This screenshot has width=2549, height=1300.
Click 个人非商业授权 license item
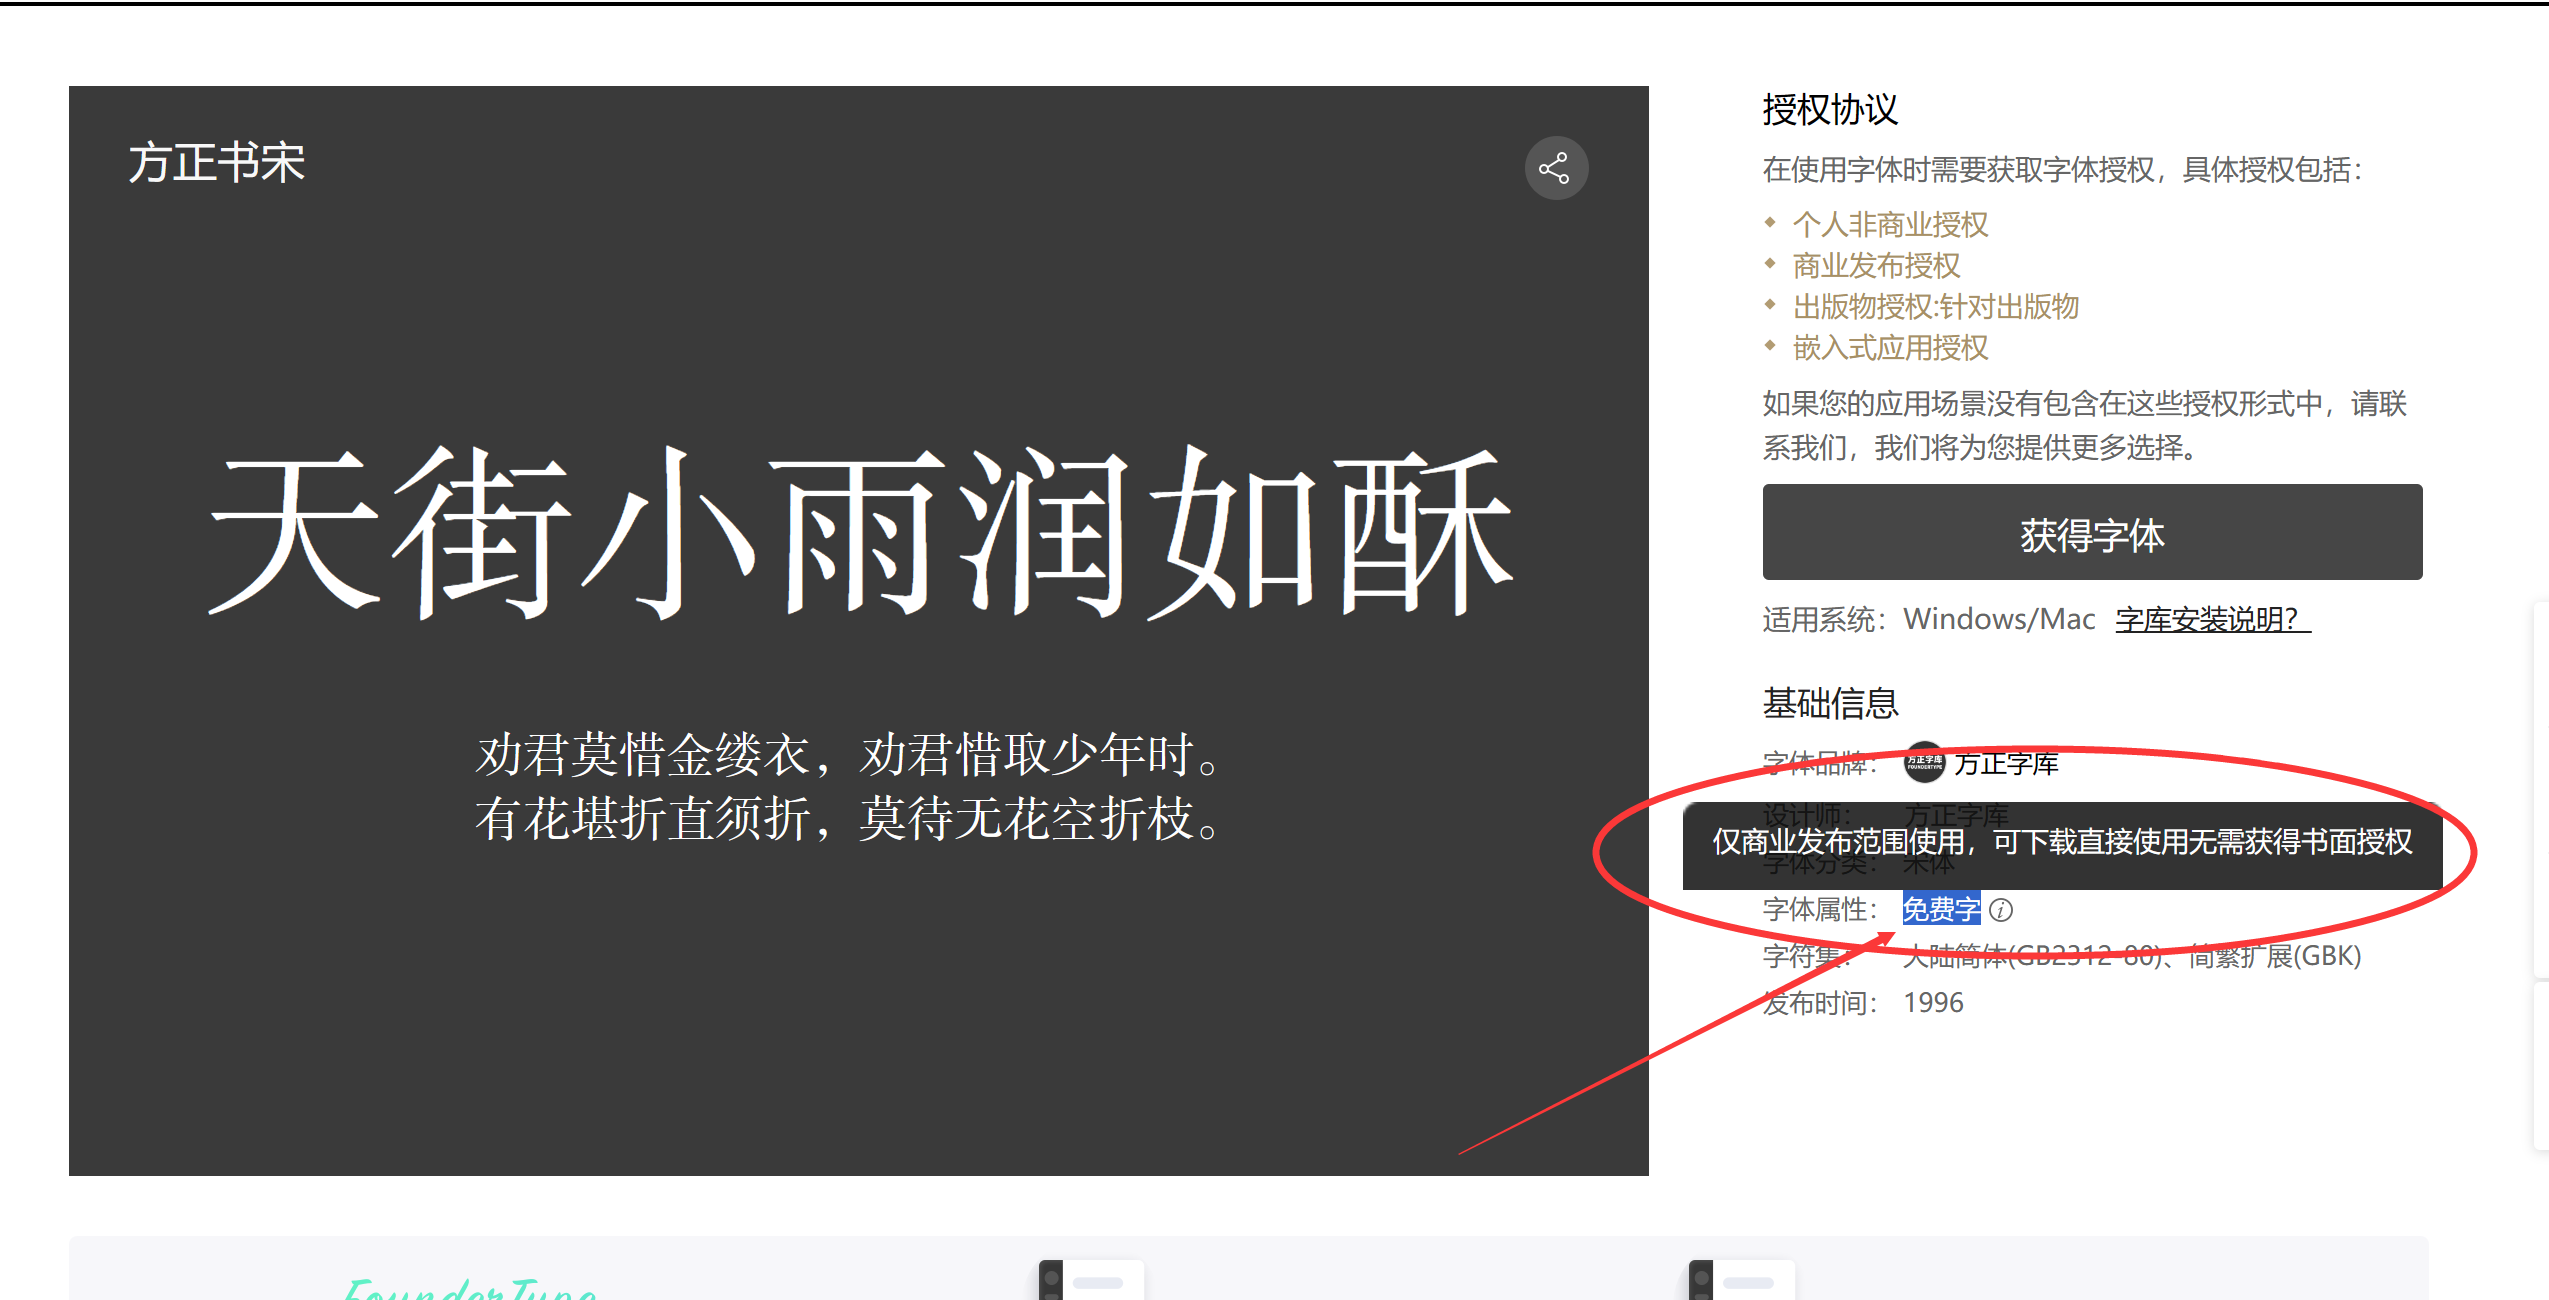pyautogui.click(x=1890, y=224)
